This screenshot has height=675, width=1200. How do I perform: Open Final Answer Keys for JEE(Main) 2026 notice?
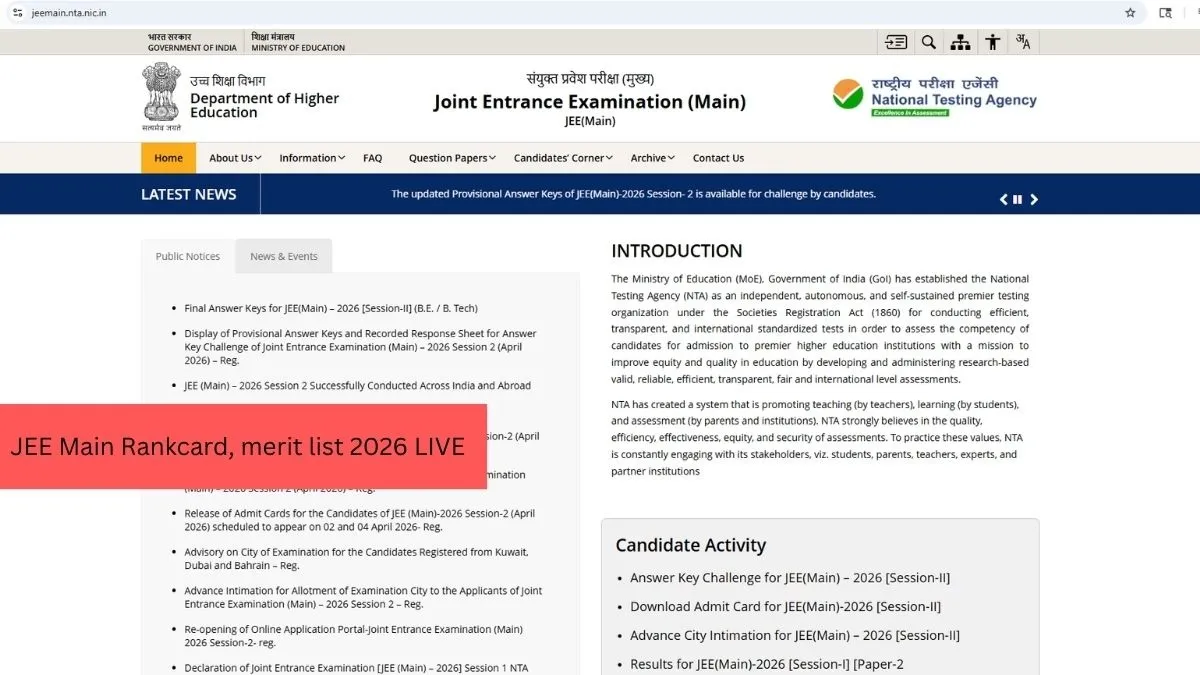click(x=331, y=309)
